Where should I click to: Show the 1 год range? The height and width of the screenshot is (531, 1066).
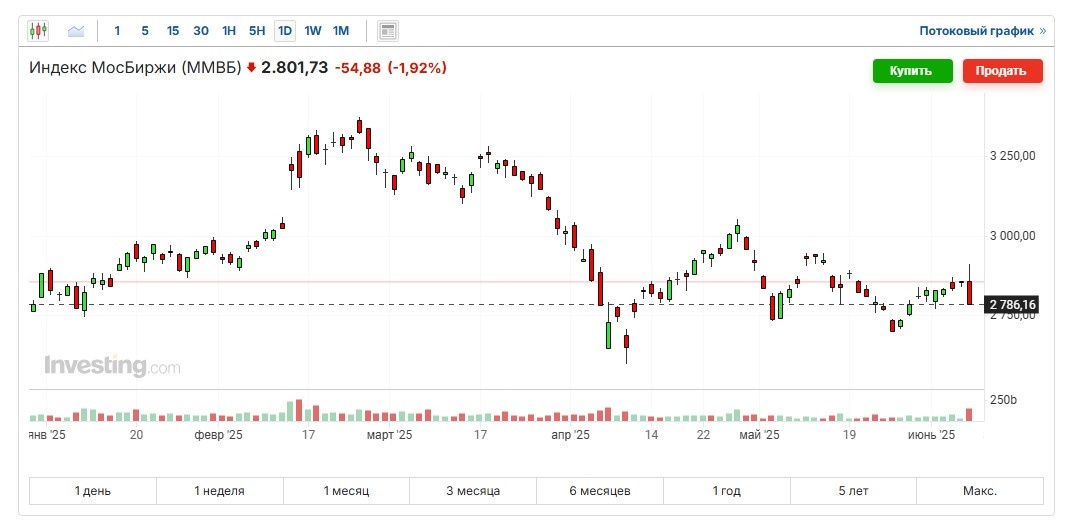727,491
